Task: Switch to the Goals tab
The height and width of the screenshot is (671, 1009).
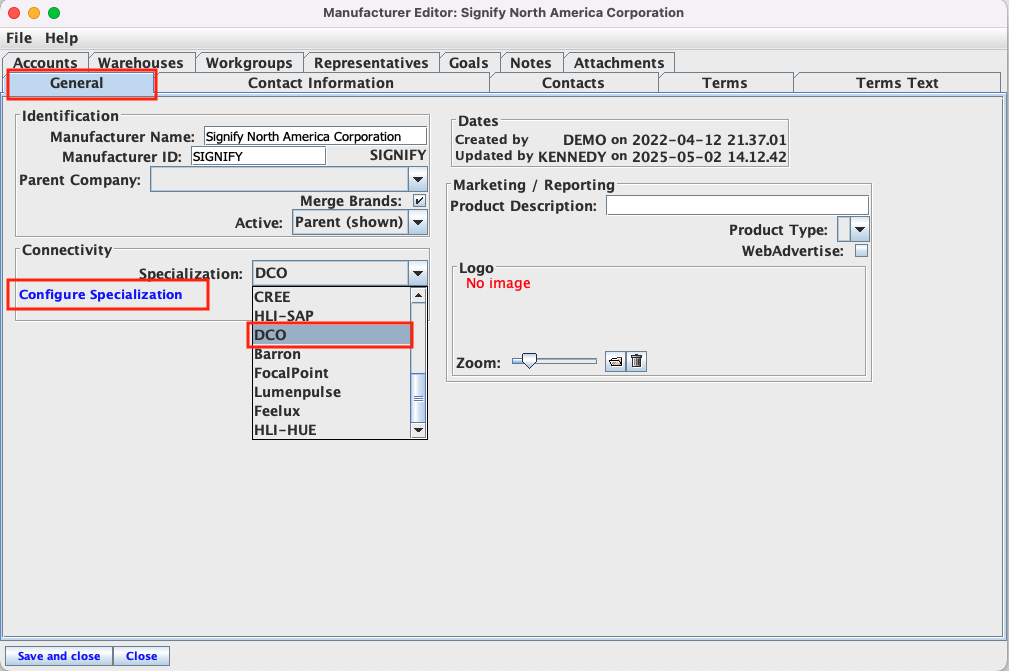Action: [x=468, y=62]
